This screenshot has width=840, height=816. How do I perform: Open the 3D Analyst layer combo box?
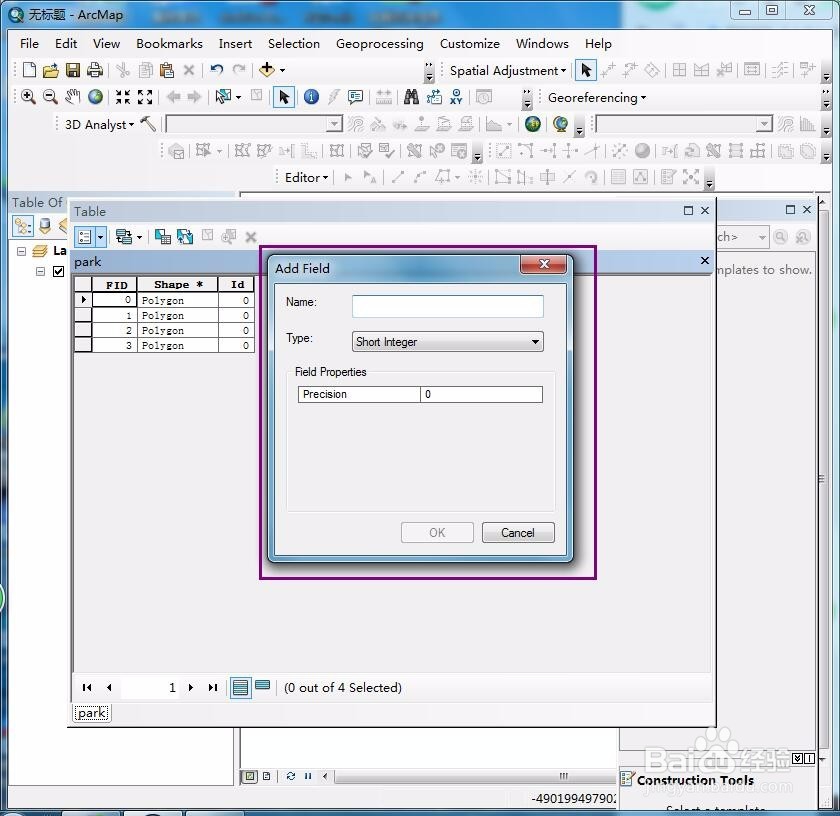point(254,124)
